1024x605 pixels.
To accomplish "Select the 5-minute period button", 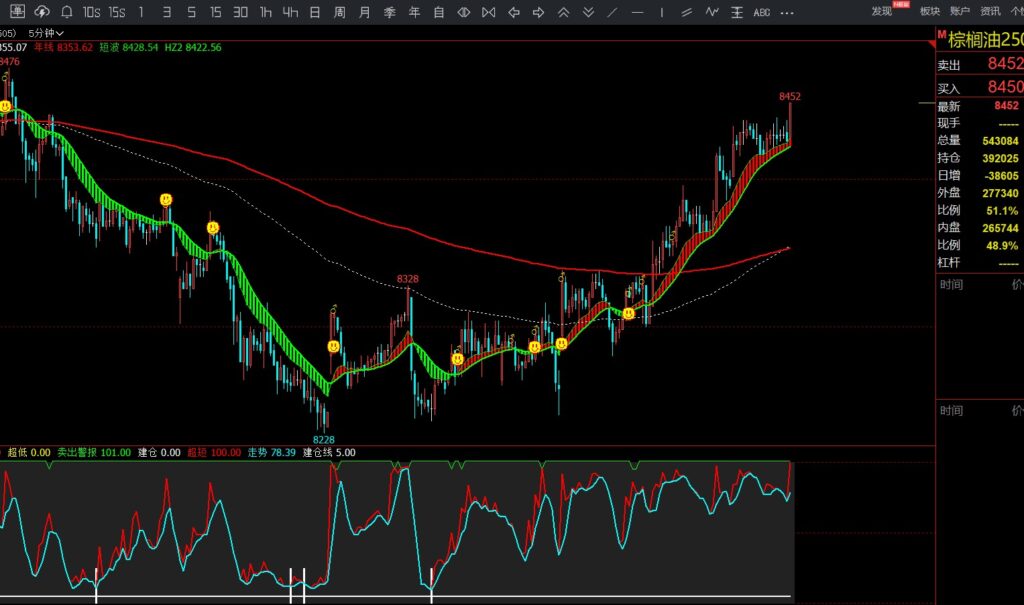I will coord(191,12).
